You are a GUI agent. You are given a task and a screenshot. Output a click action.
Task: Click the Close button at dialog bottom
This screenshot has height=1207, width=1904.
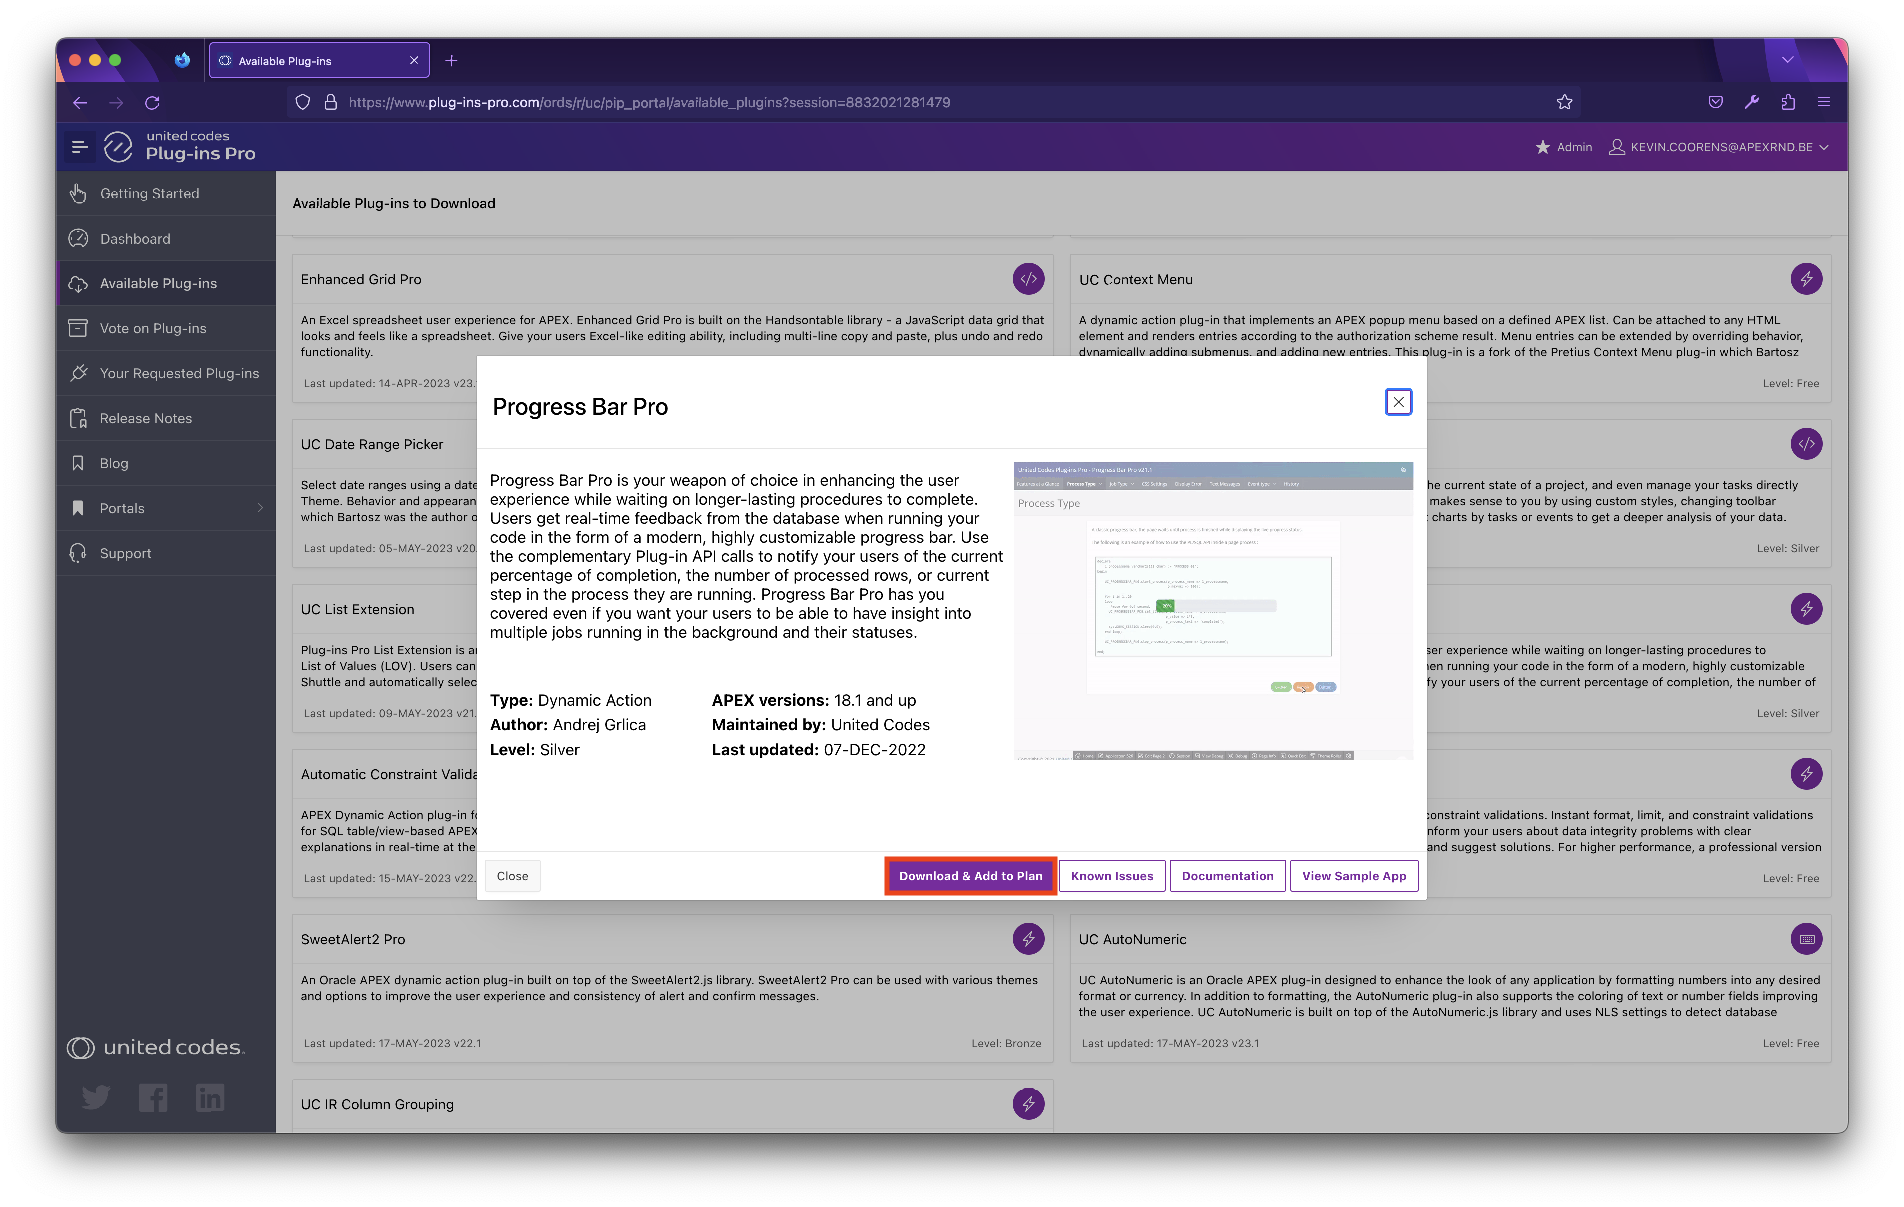(513, 876)
